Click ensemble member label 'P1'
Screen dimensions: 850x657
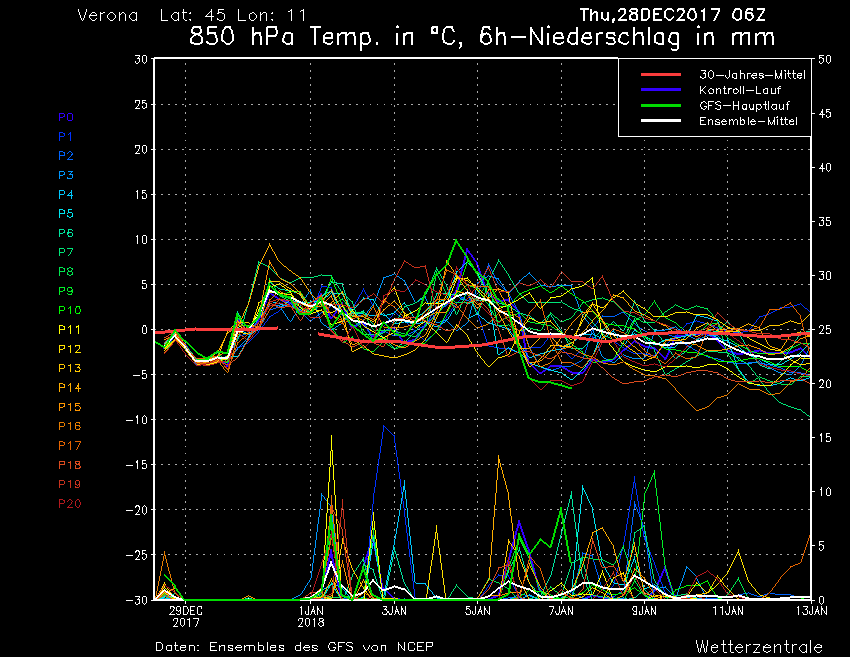click(x=66, y=137)
